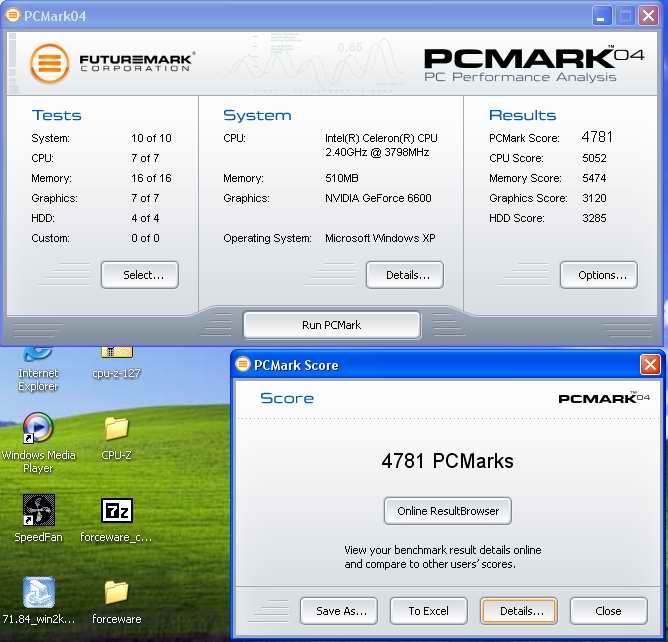Viewport: 668px width, 642px height.
Task: Close the PCMark Score dialog via X
Action: pos(650,365)
